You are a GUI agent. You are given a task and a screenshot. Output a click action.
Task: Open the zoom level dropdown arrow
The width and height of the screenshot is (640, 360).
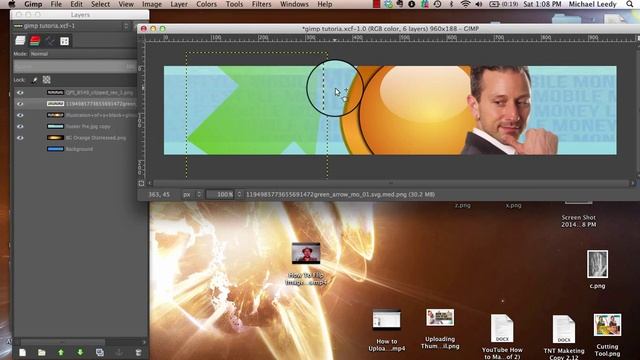[239, 195]
